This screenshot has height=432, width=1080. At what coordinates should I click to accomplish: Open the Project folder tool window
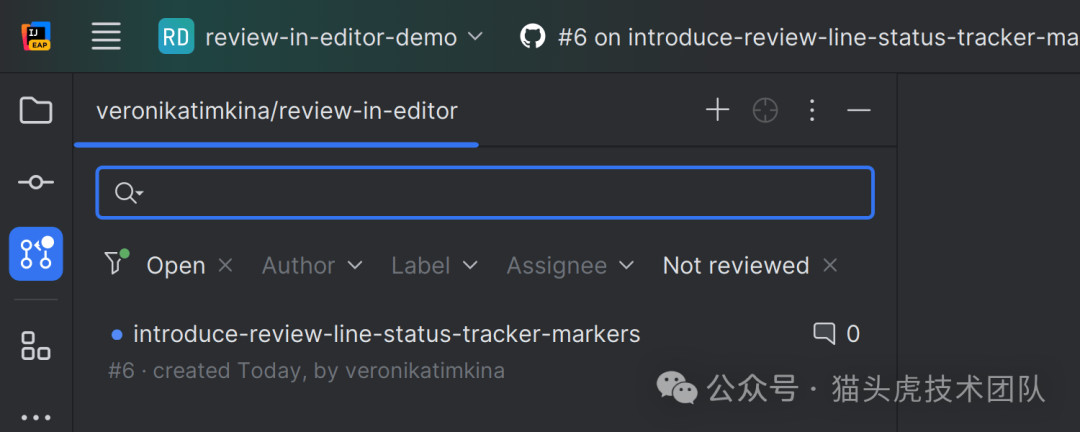pyautogui.click(x=36, y=110)
